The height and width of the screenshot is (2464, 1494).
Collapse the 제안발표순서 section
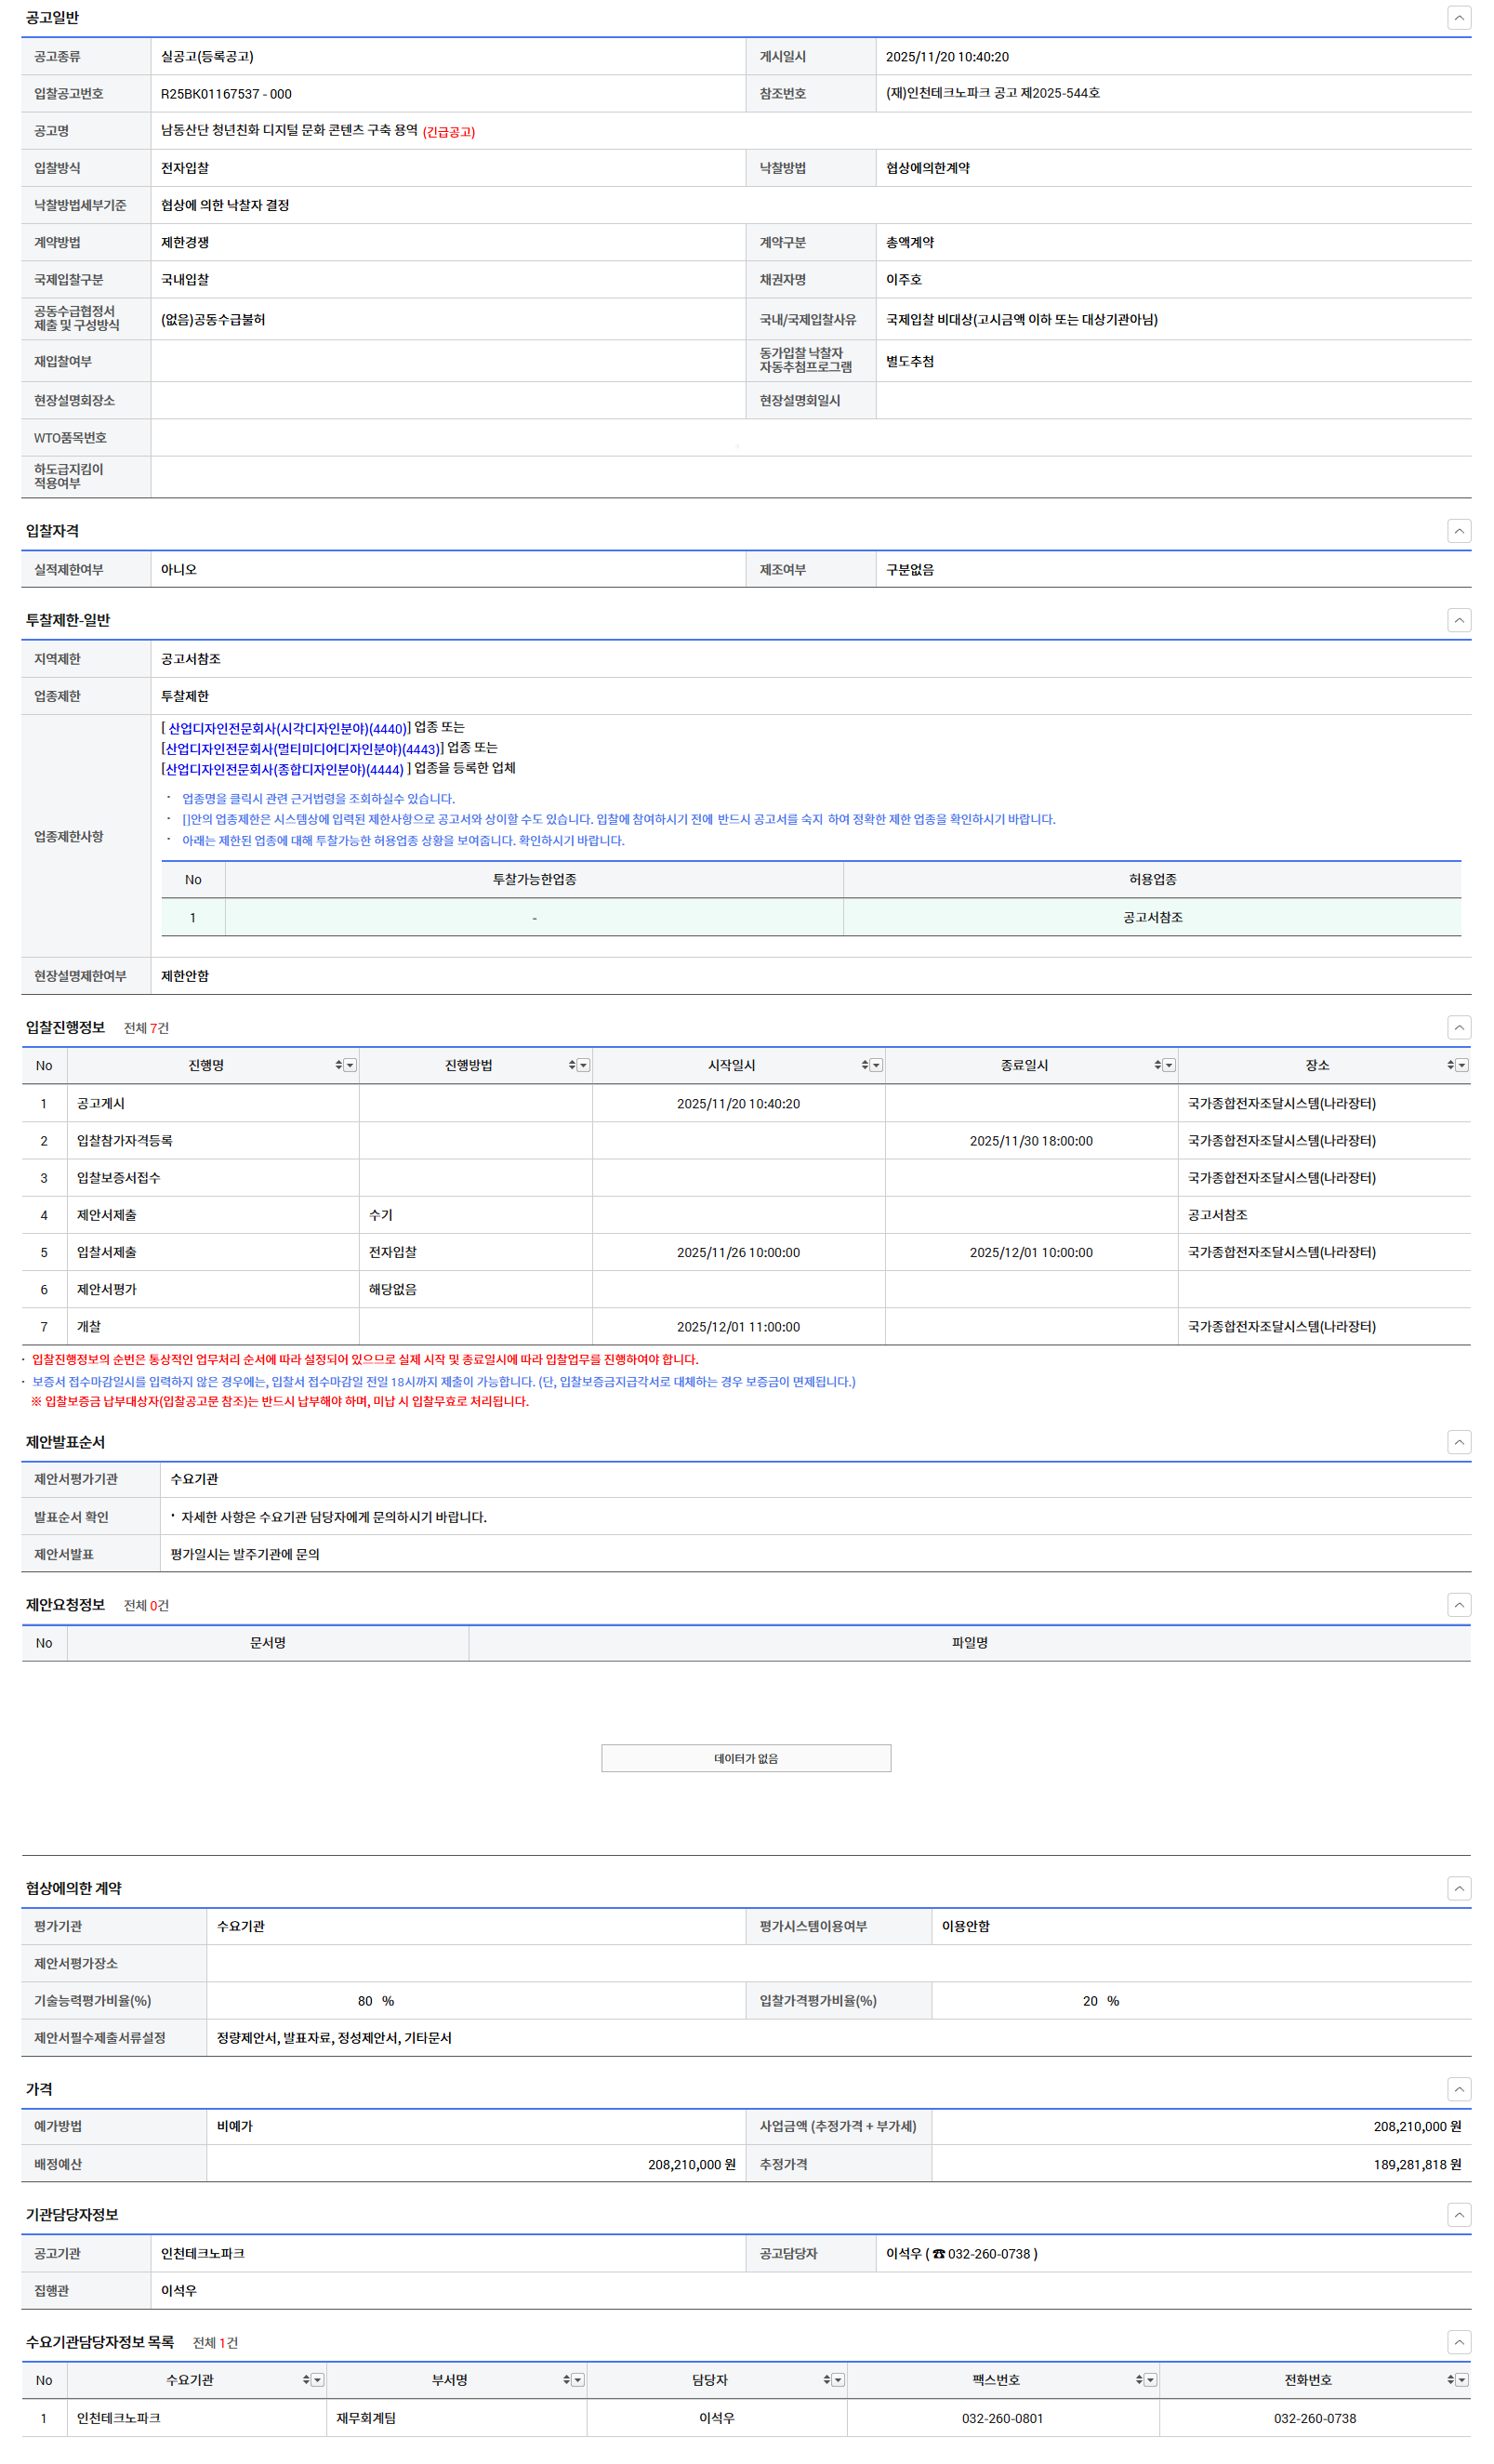1458,1441
